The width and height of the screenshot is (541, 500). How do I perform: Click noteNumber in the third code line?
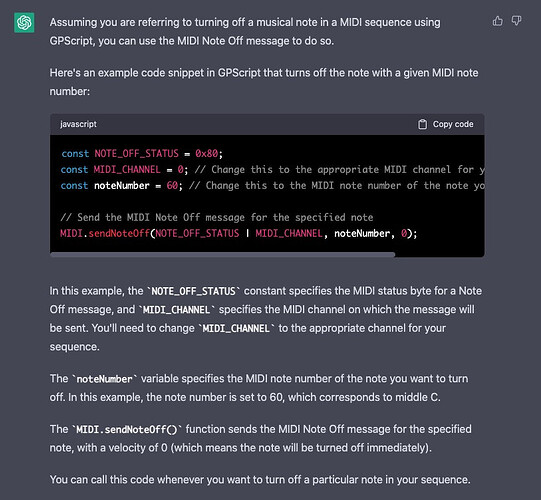point(122,186)
